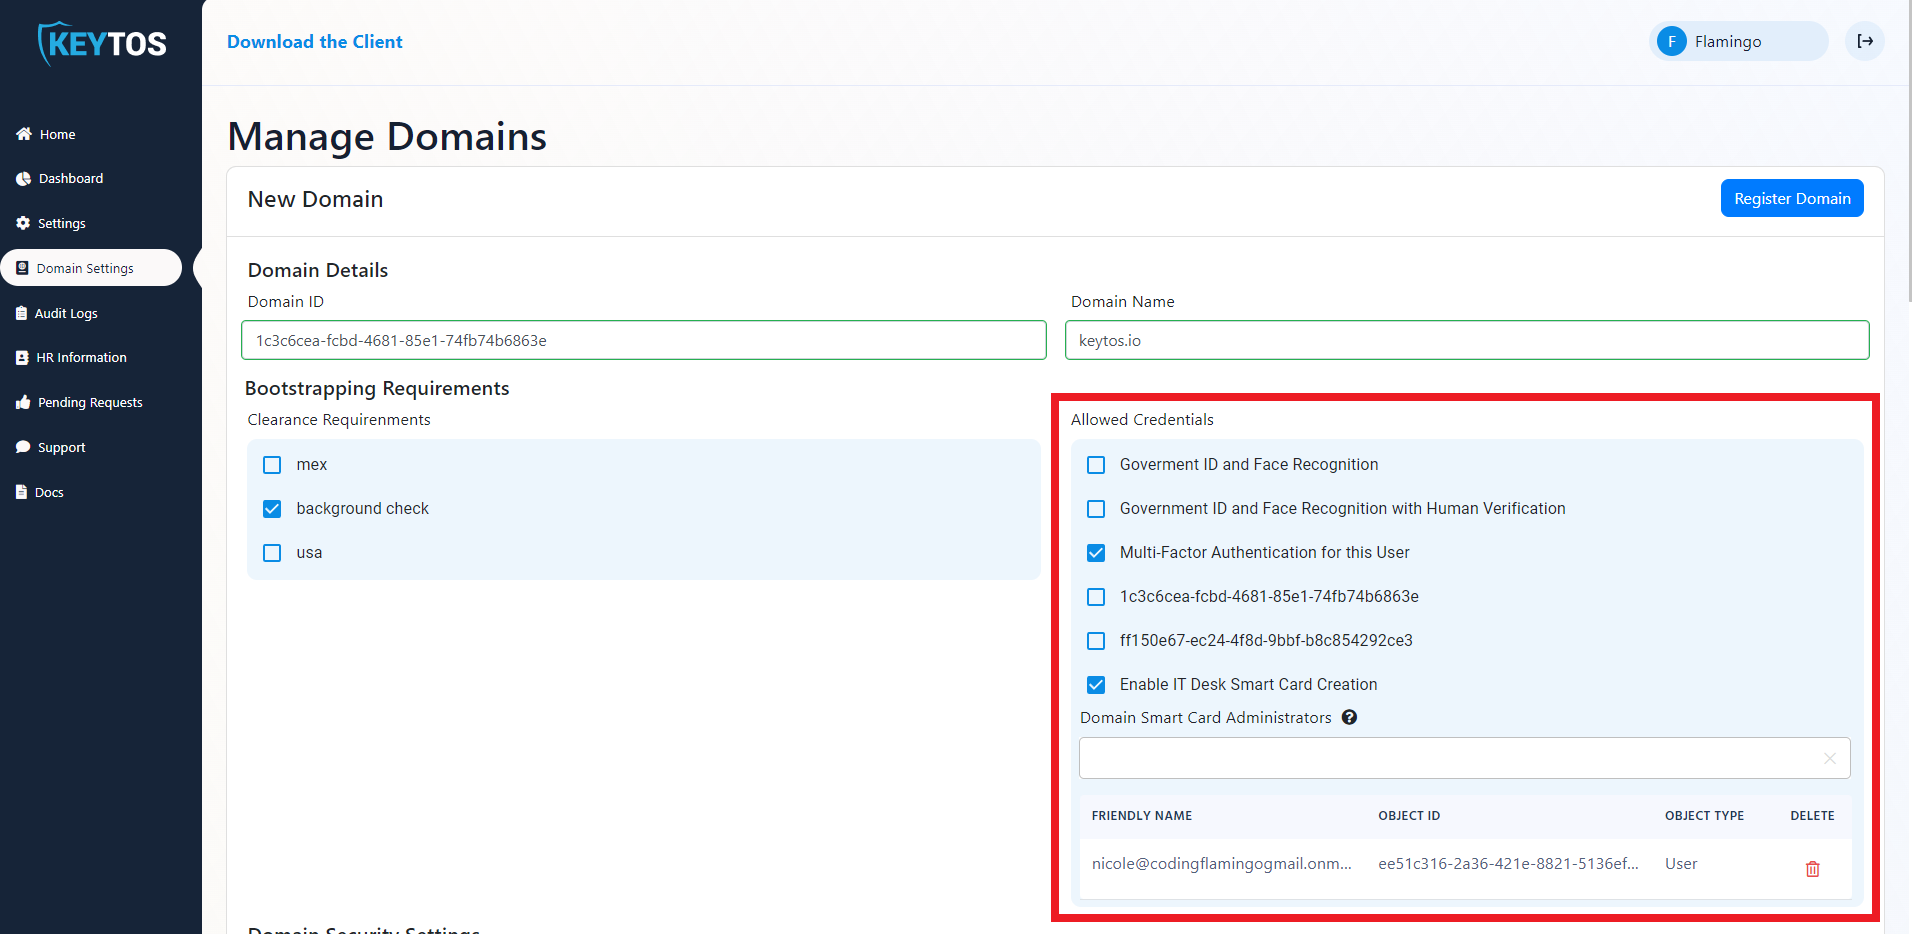1912x934 pixels.
Task: Open the Flamingo account menu
Action: [x=1738, y=41]
